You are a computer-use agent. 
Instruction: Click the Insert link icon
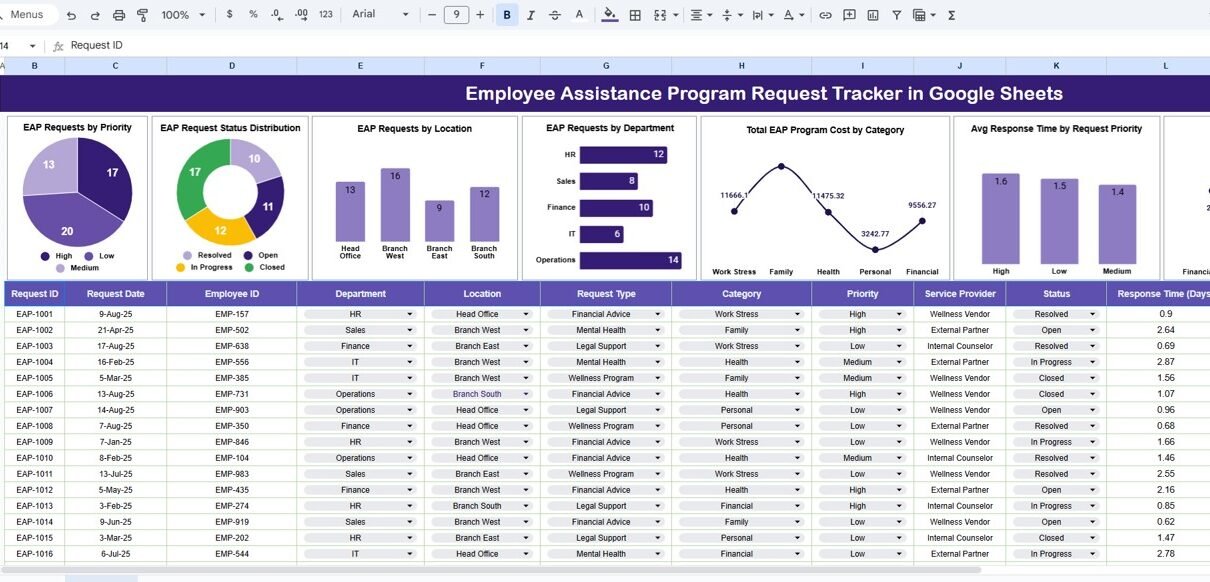coord(825,15)
